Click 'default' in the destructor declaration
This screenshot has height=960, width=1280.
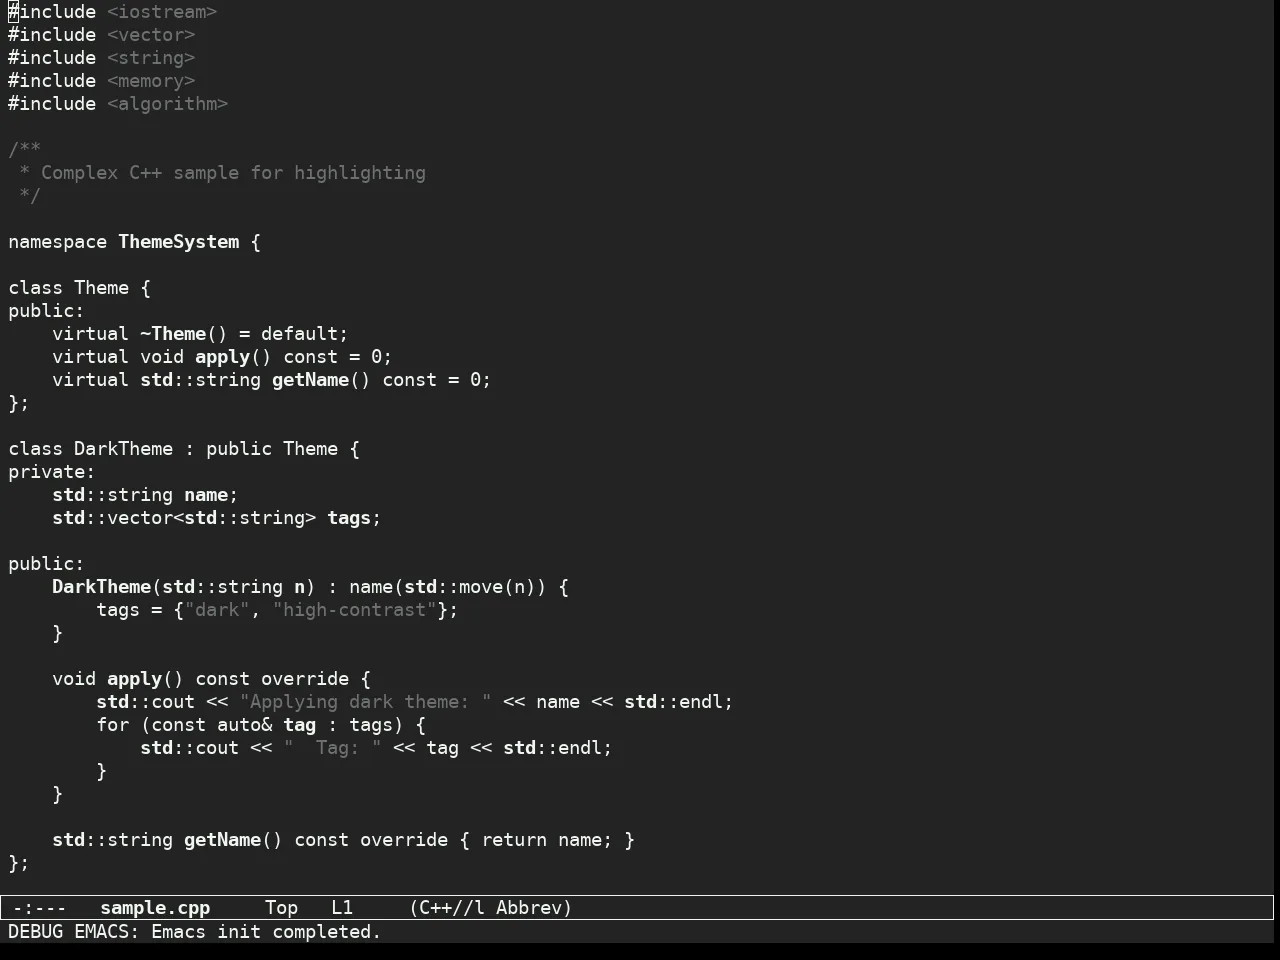pos(300,334)
